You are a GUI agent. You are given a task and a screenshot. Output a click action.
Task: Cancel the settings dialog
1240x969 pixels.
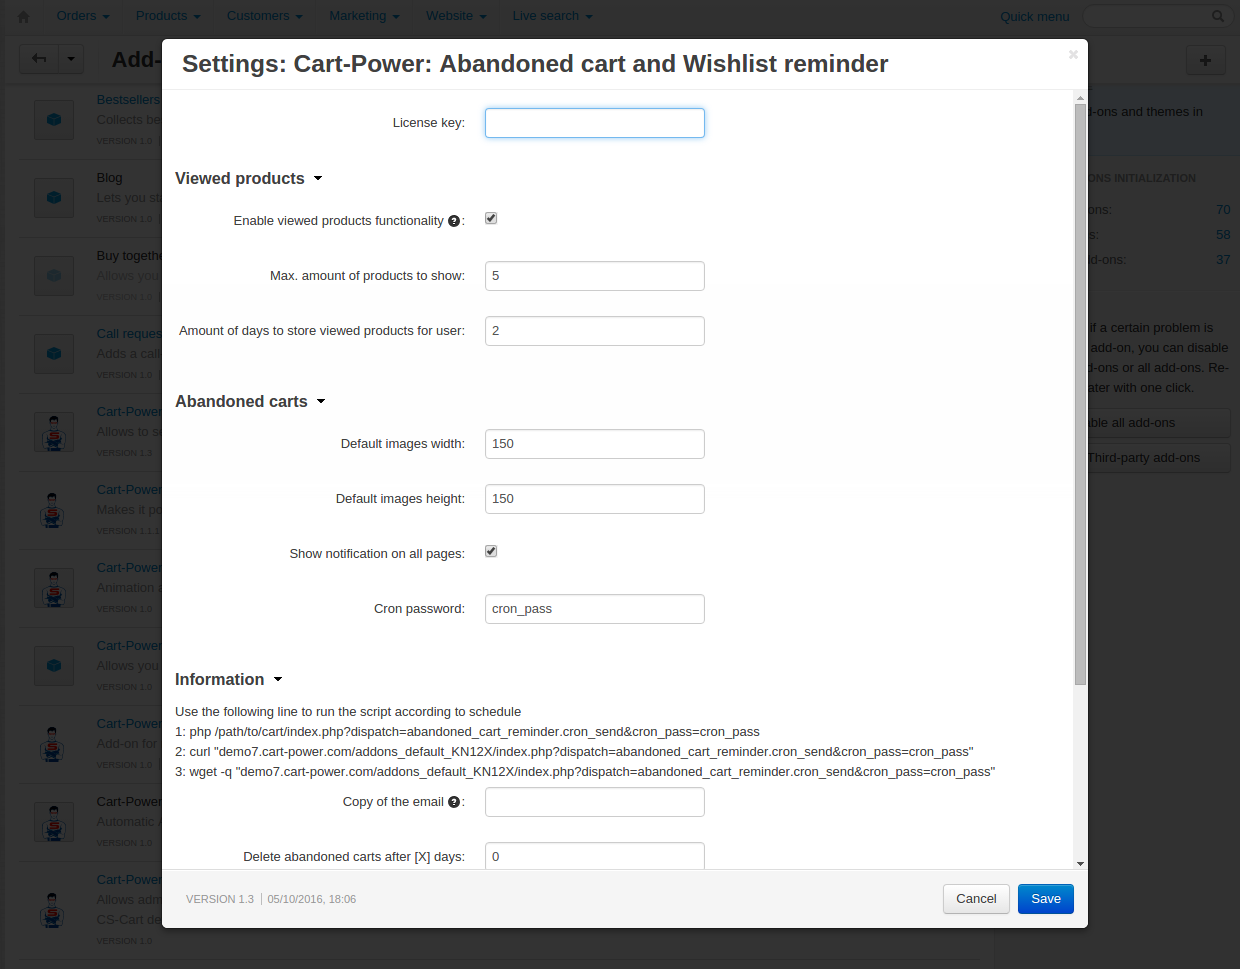pos(976,899)
